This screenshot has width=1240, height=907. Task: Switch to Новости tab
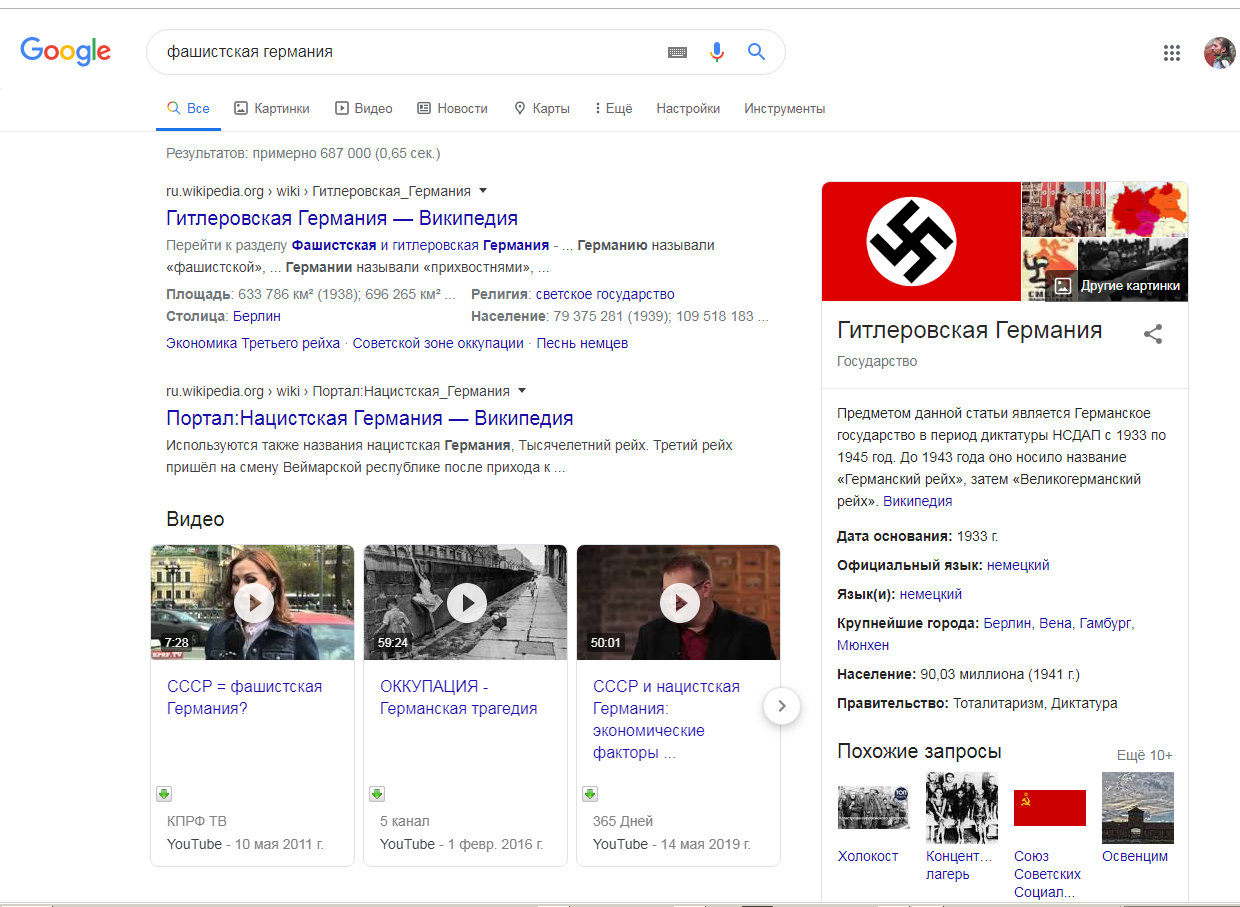click(x=452, y=108)
